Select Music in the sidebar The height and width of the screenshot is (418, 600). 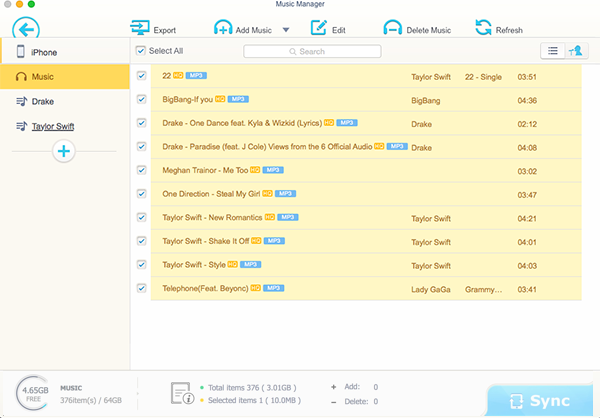(x=43, y=76)
